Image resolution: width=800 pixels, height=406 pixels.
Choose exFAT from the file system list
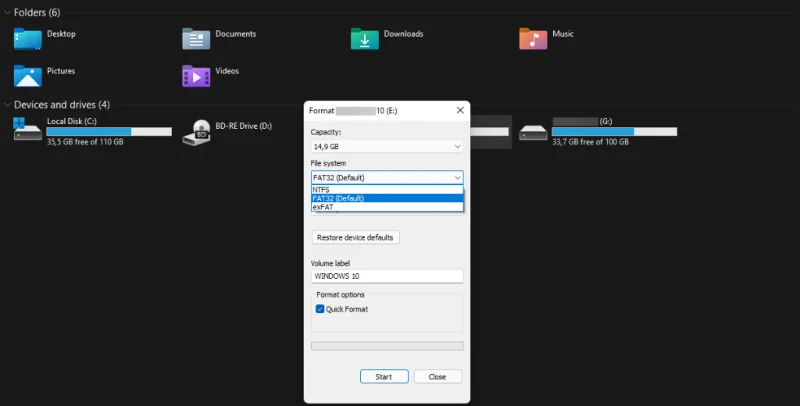click(x=387, y=207)
